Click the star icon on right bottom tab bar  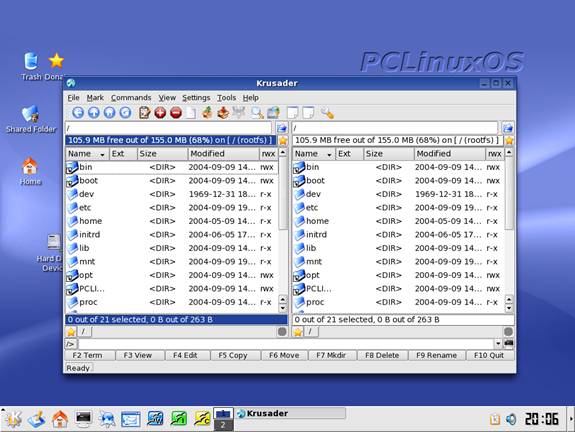(298, 332)
